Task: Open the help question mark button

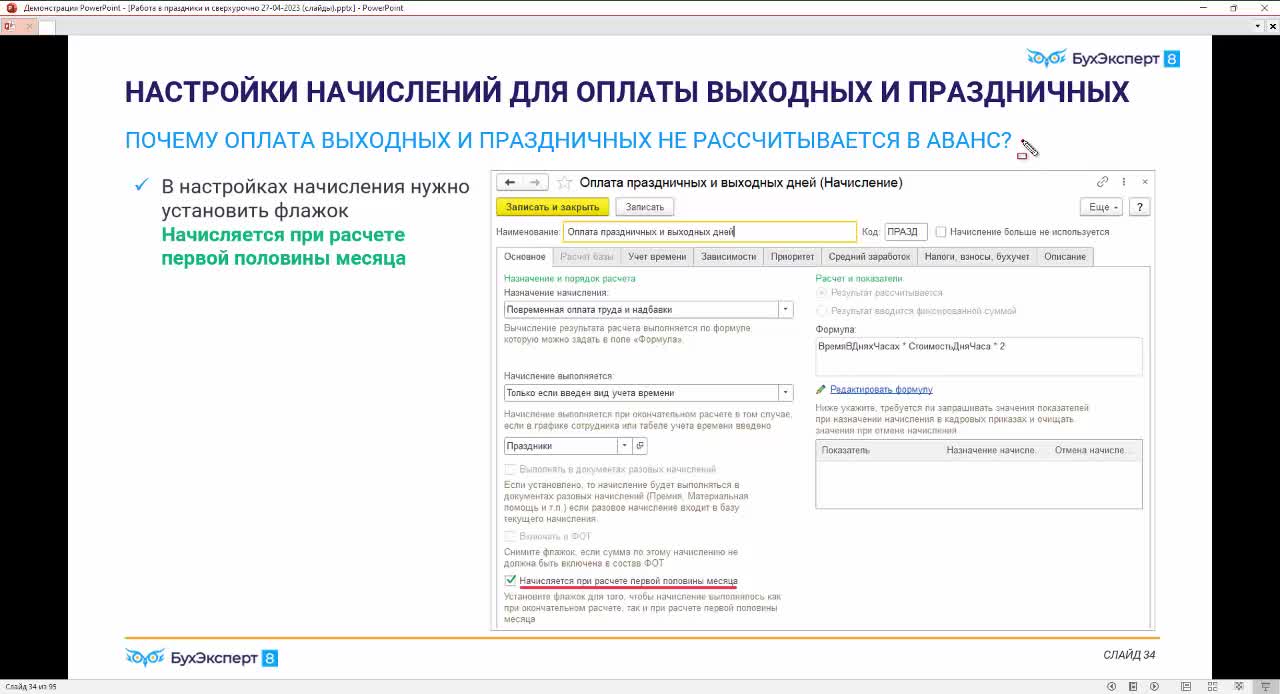Action: point(1139,207)
